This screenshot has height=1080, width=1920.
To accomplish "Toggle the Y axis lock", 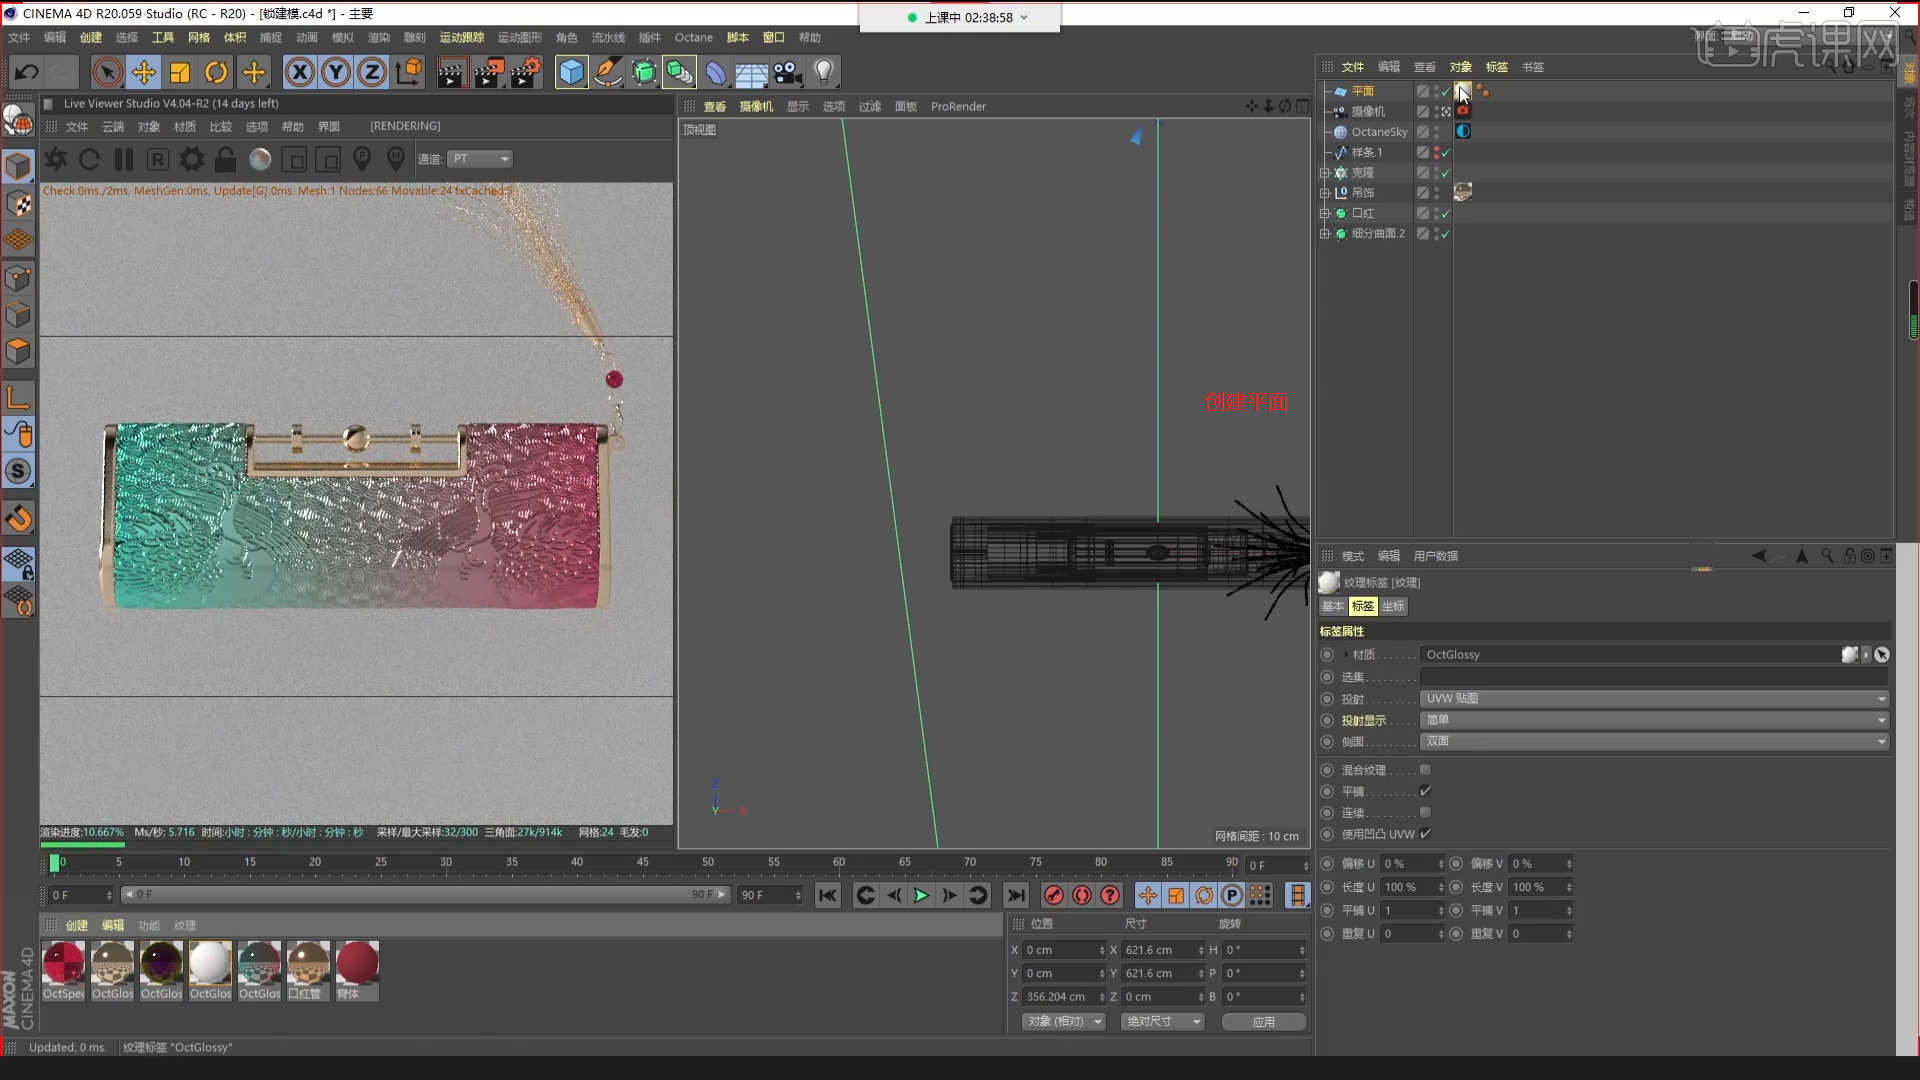I will (x=336, y=72).
